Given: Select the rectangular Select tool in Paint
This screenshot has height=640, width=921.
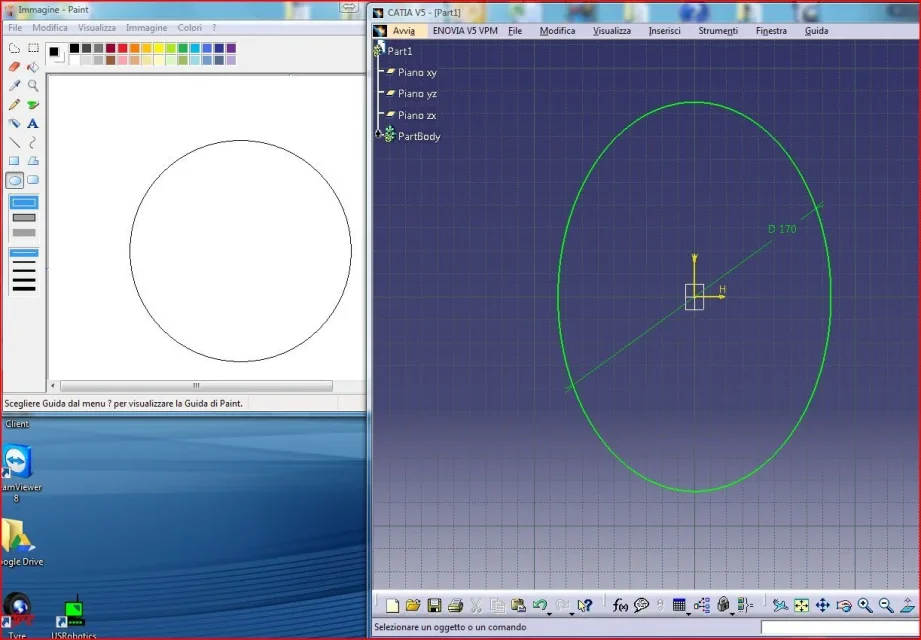Looking at the screenshot, I should (x=33, y=49).
